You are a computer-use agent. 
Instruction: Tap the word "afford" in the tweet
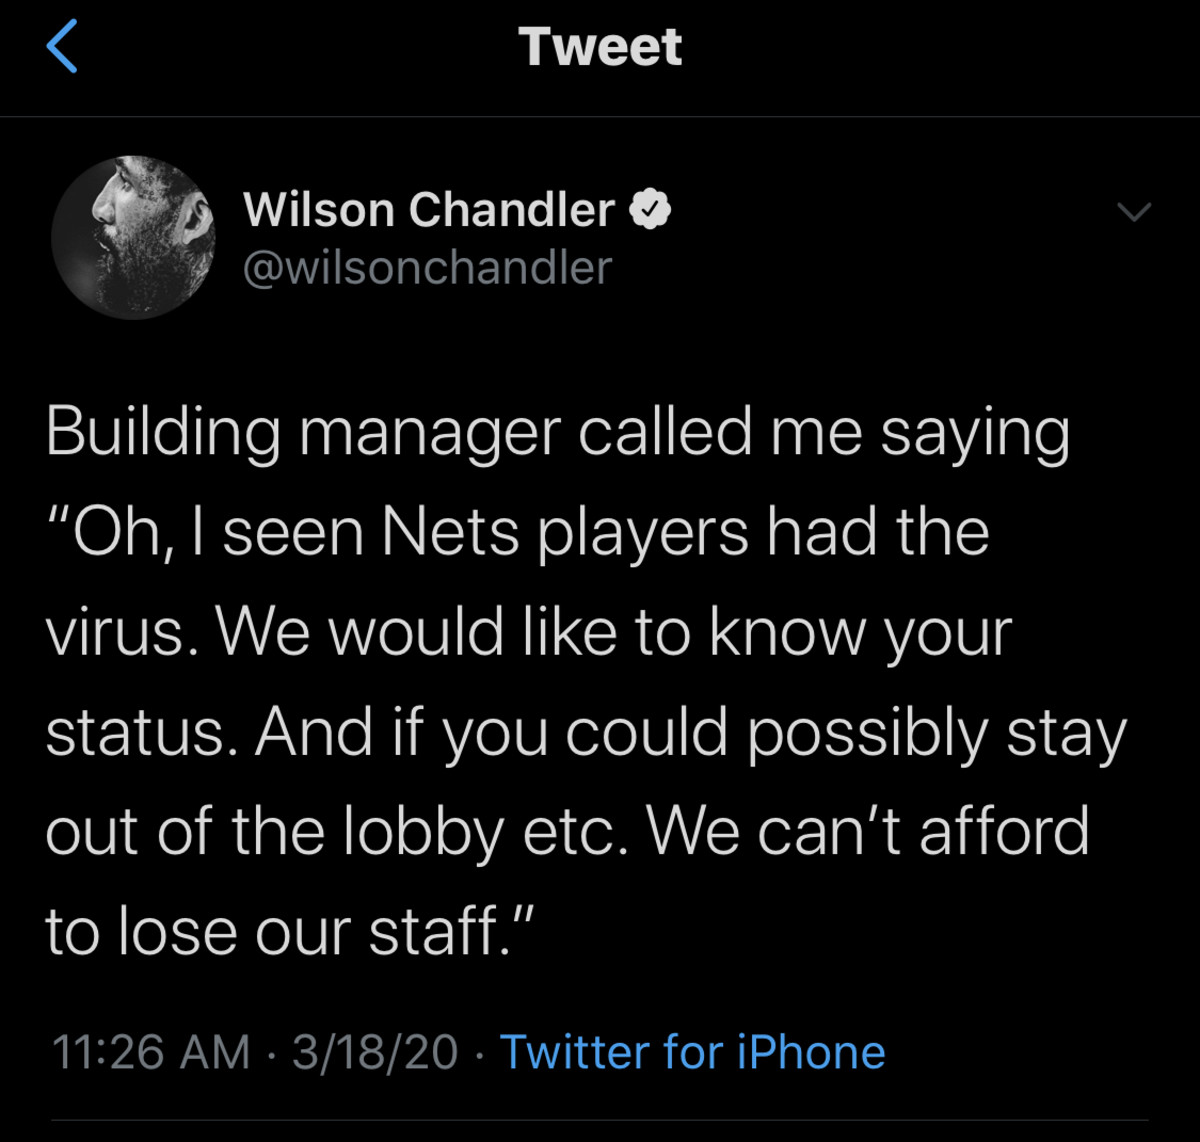pos(1004,831)
